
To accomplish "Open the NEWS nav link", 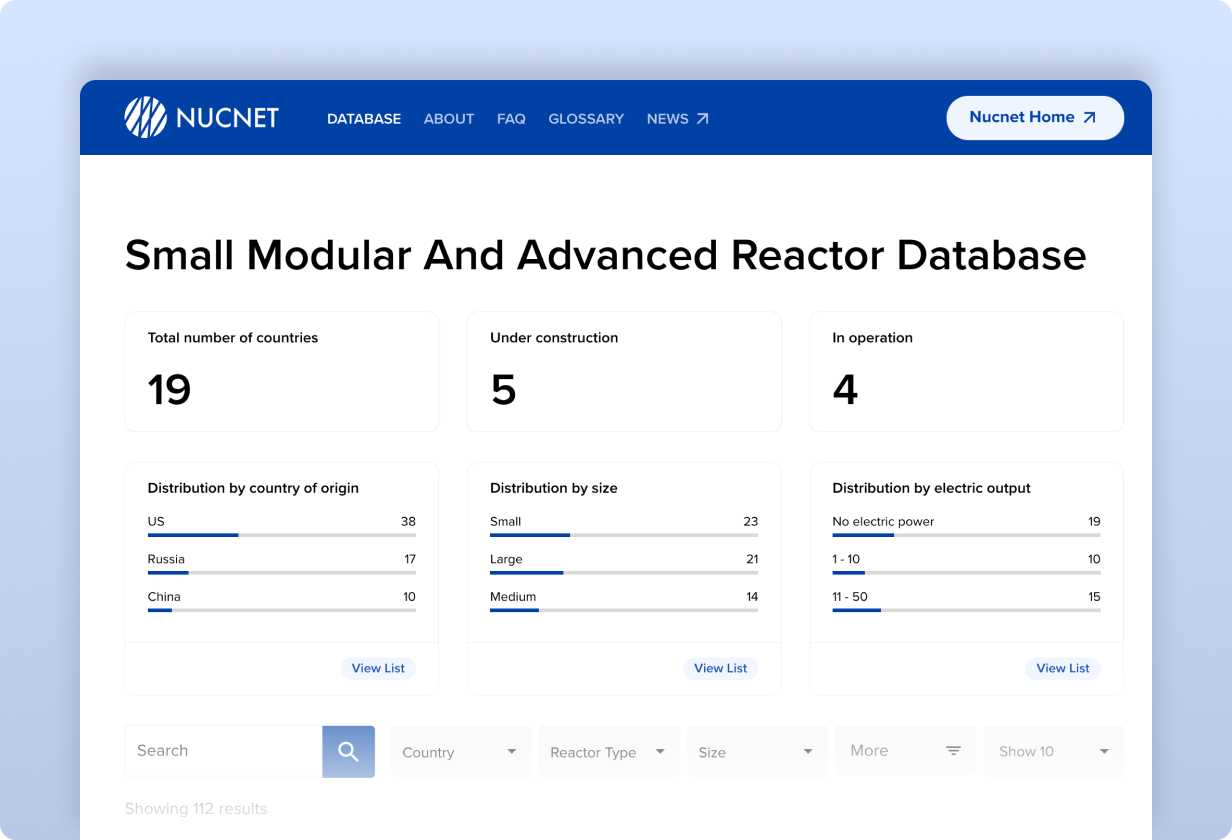I will [x=678, y=119].
